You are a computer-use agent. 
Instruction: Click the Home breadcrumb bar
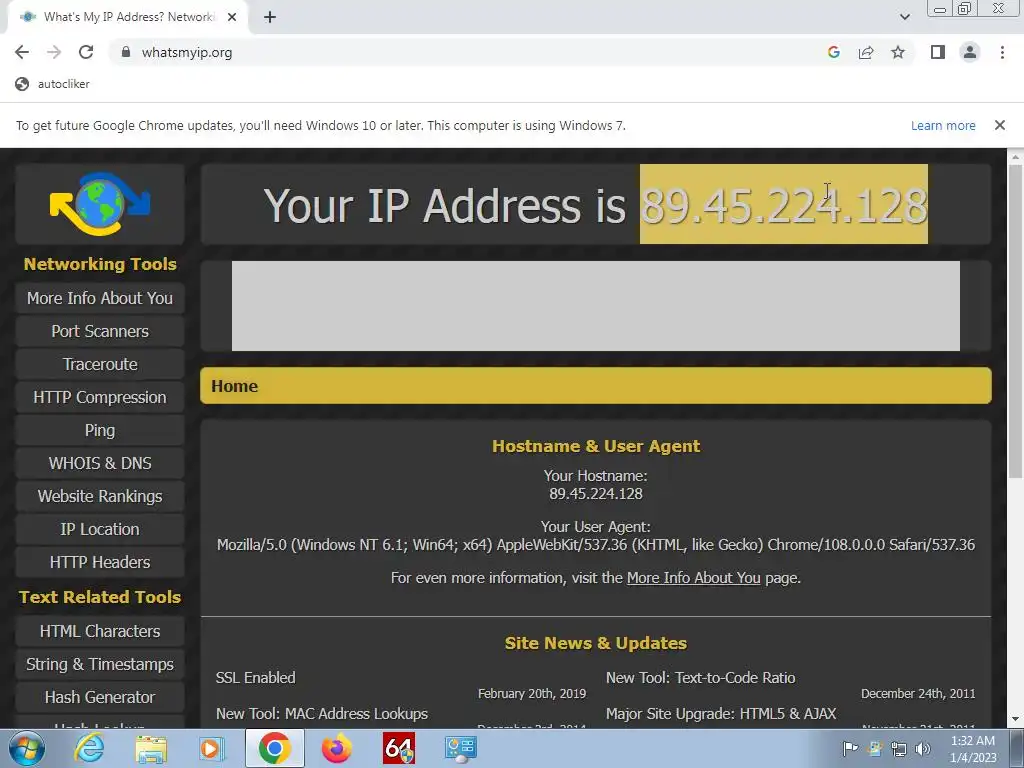[x=596, y=386]
